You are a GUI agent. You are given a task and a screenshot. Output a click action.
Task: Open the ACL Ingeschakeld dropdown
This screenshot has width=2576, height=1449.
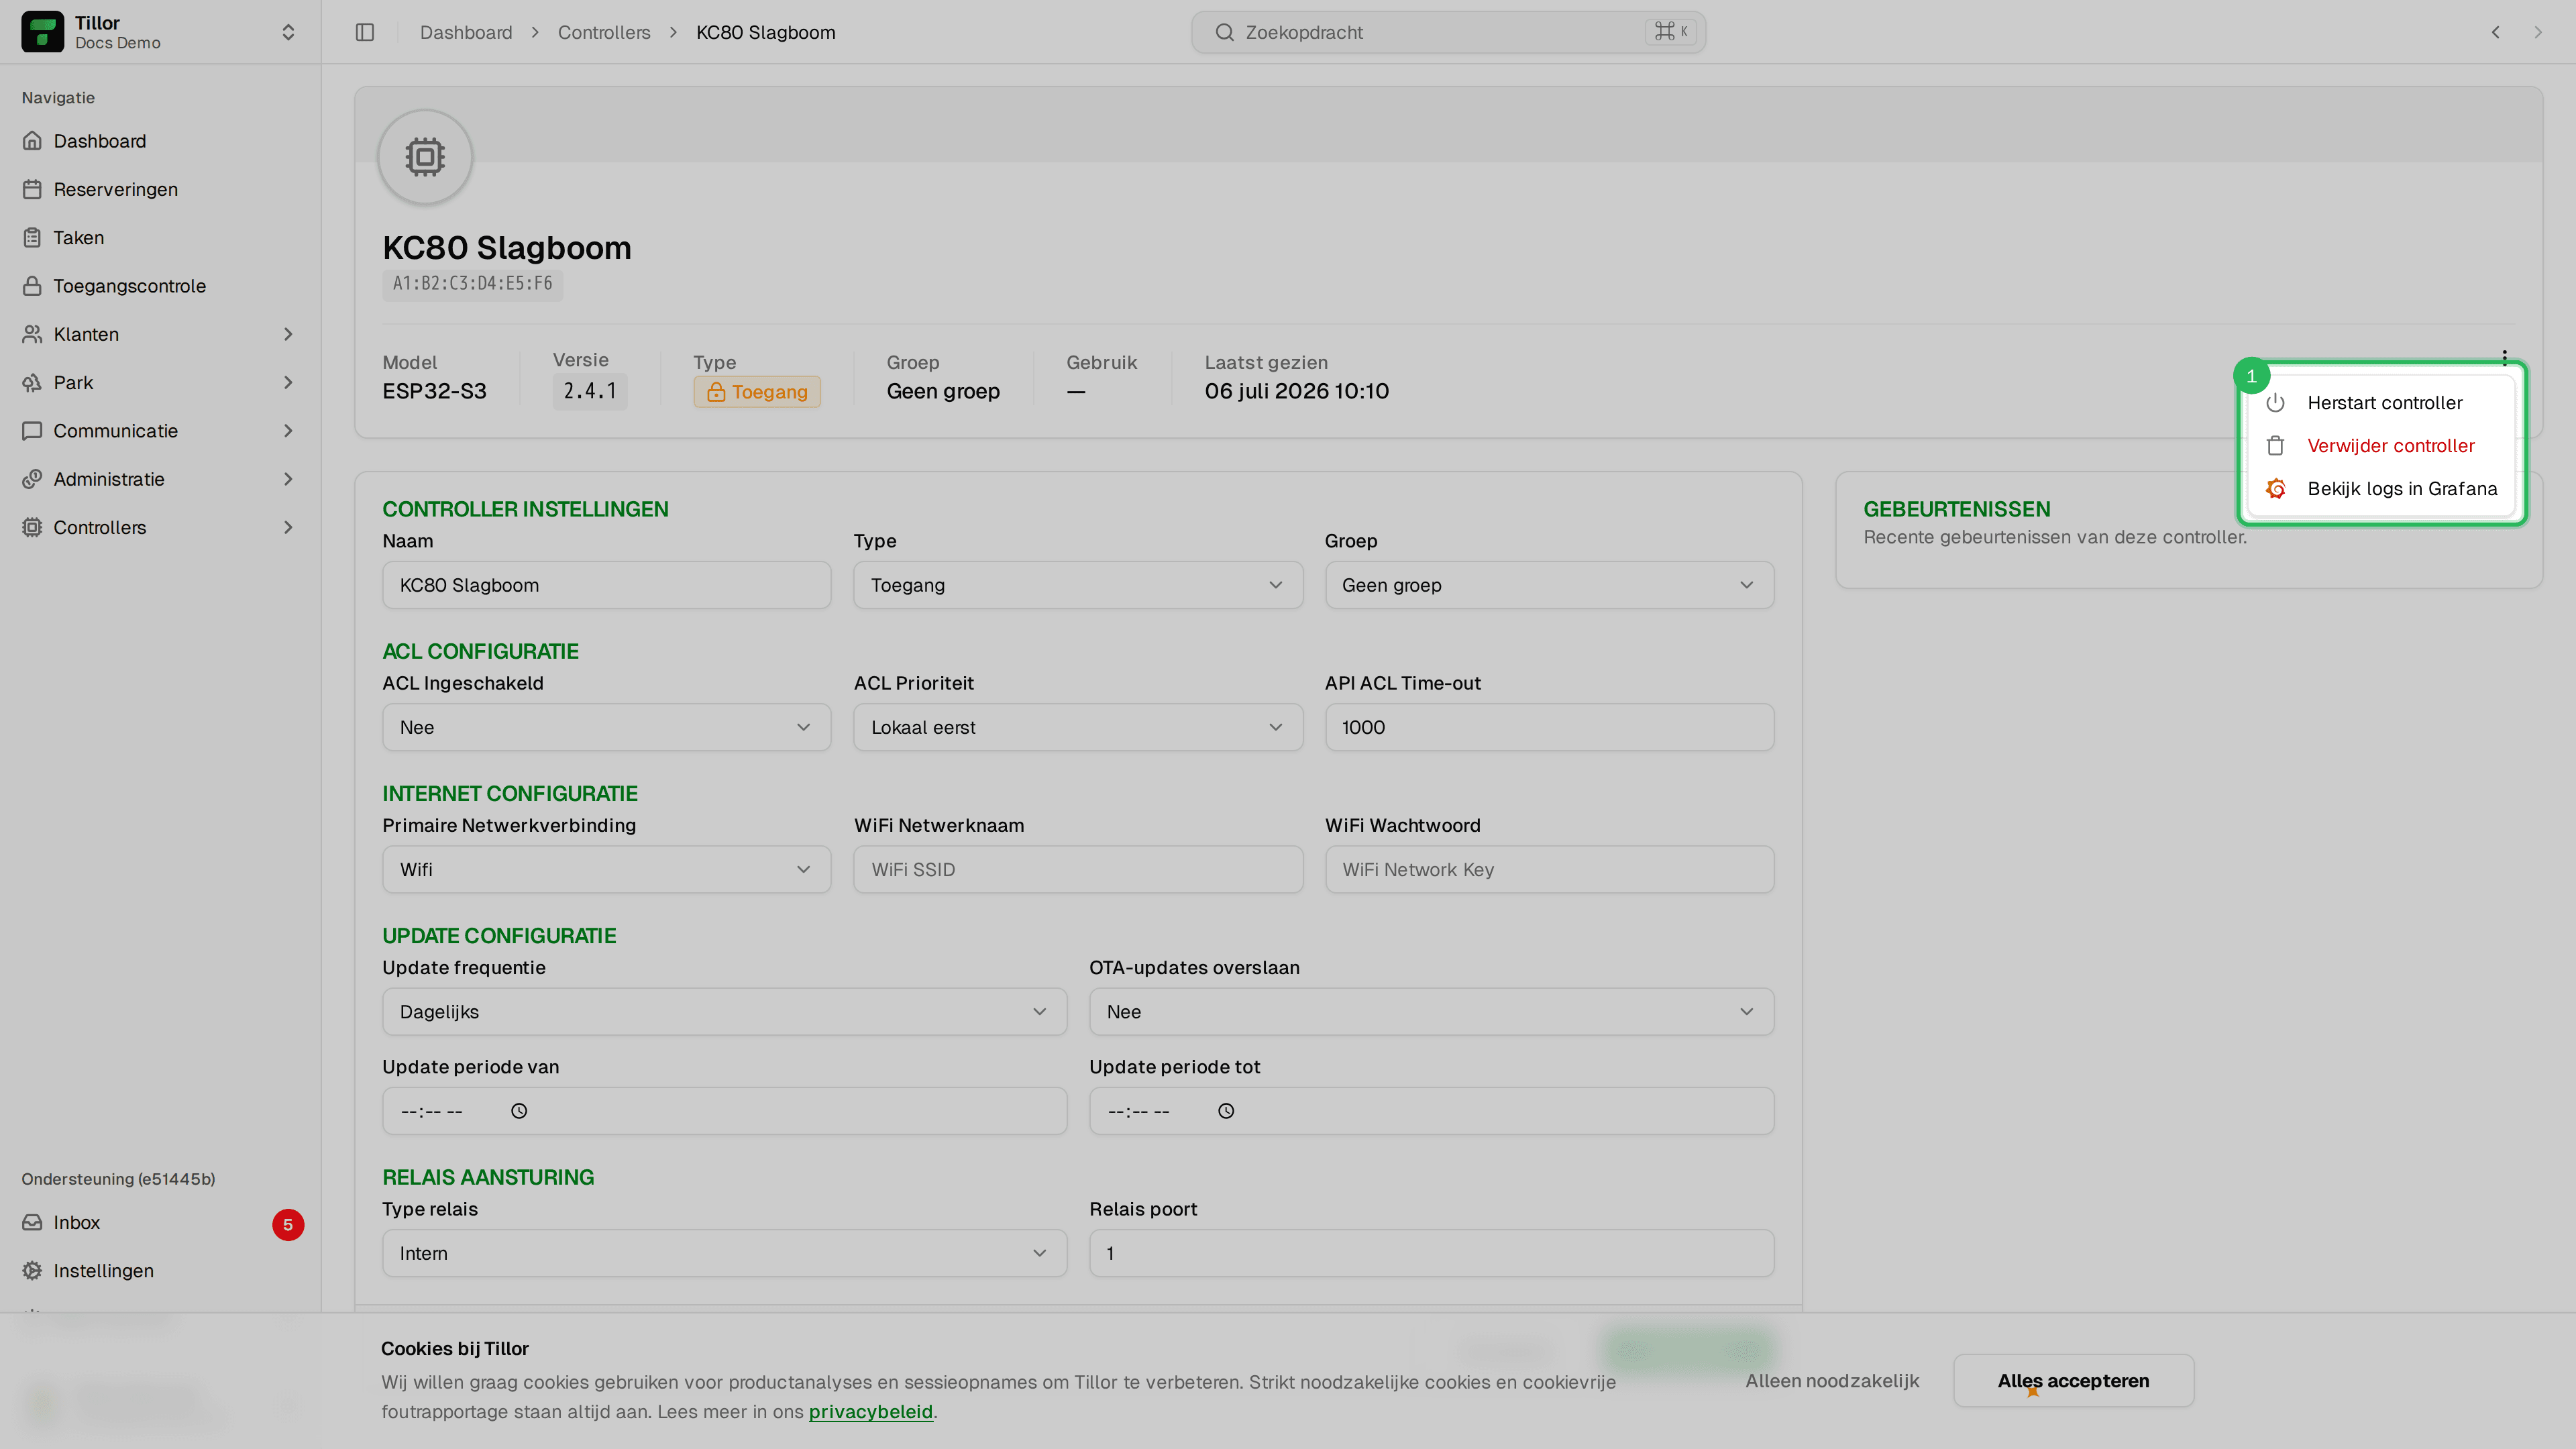606,727
